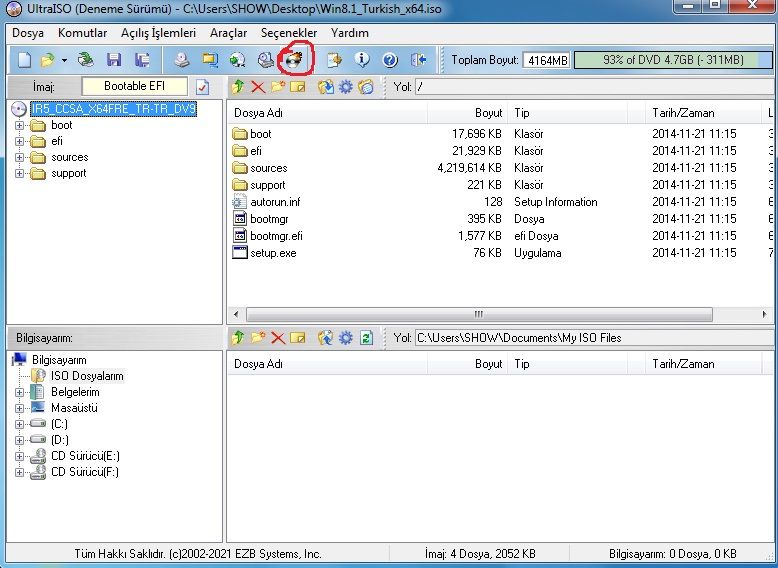Expand the boot folder in image tree

pyautogui.click(x=19, y=126)
